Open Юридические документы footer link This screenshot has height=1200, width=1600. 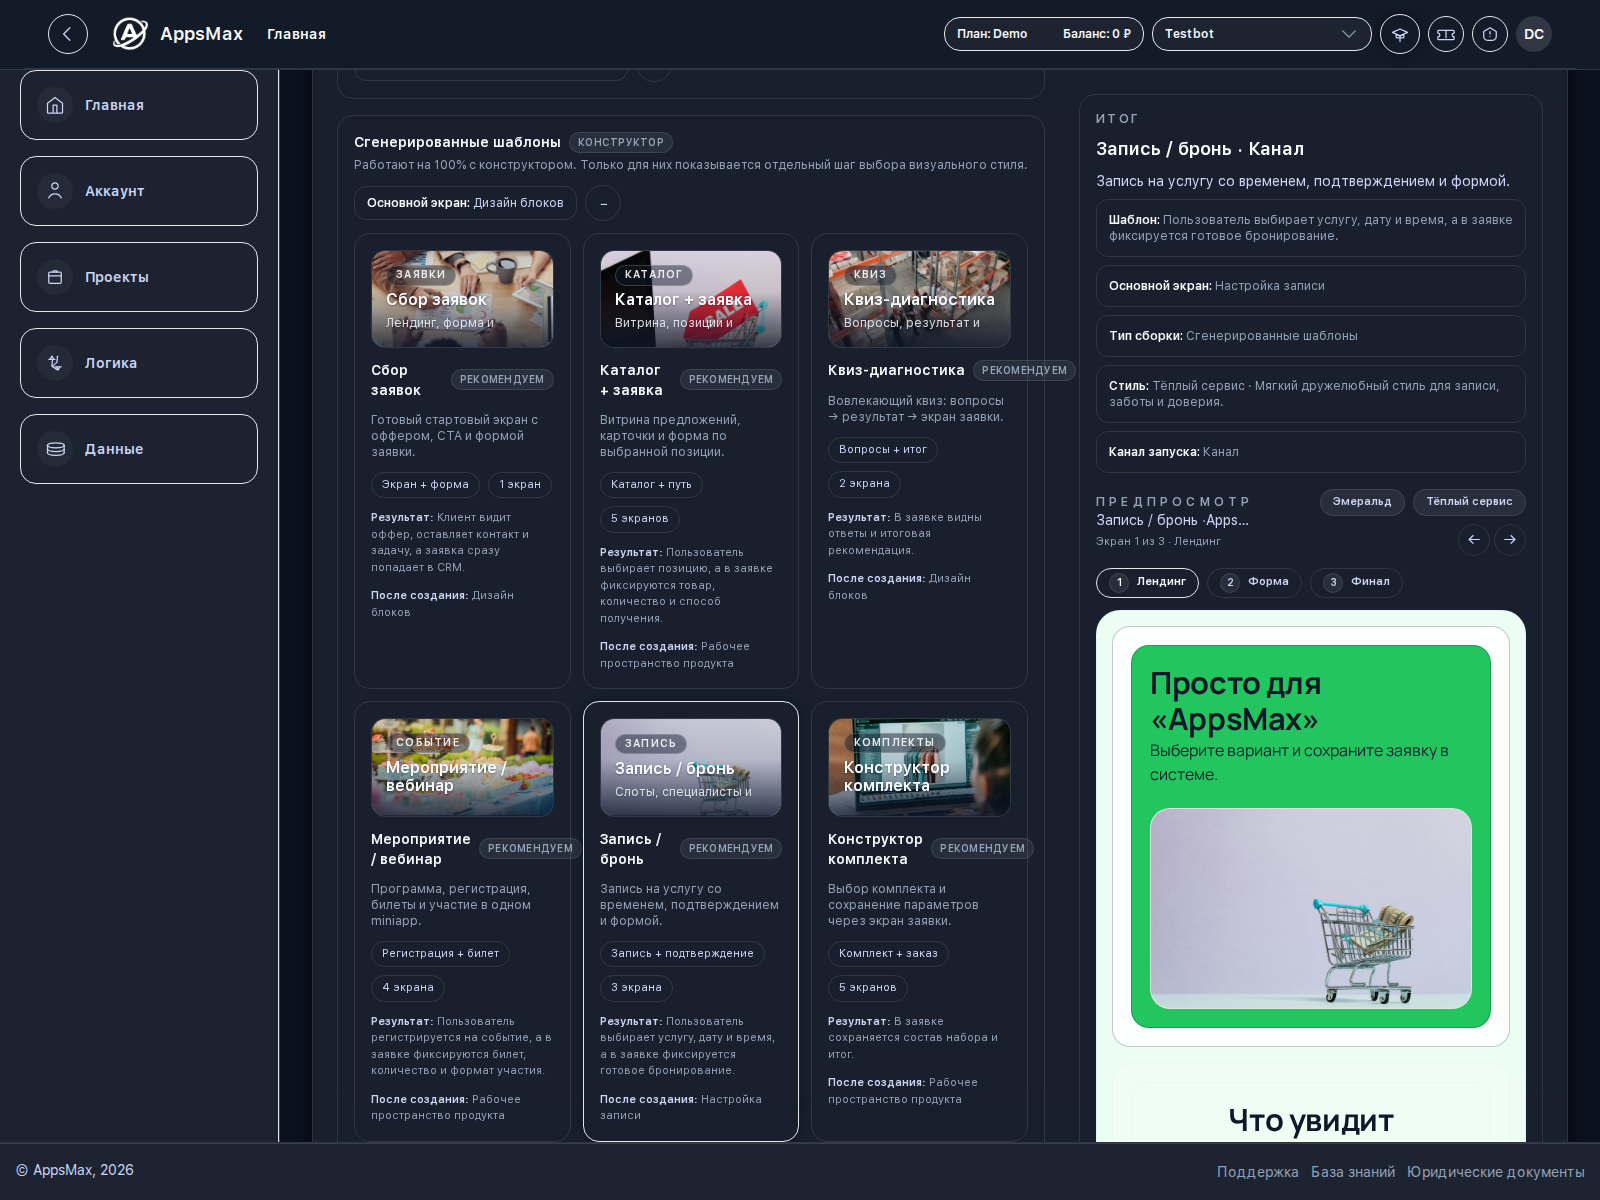1495,1172
